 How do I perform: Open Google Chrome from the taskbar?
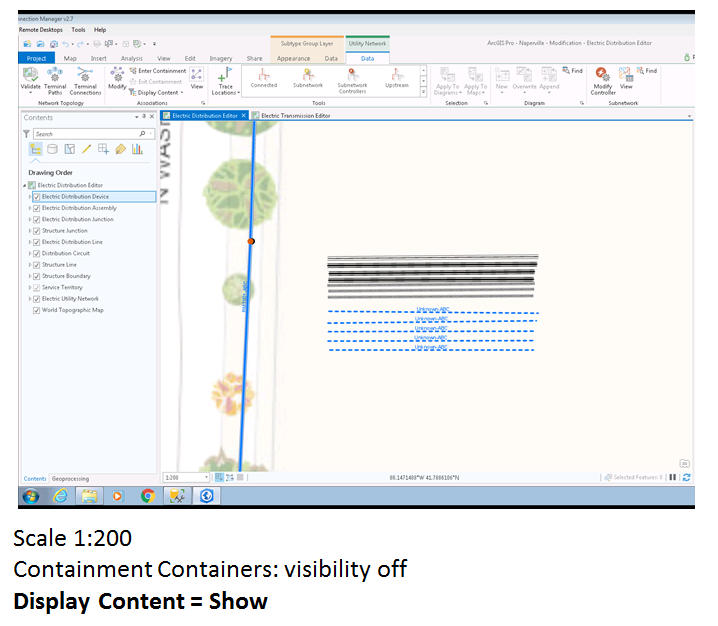coord(147,496)
